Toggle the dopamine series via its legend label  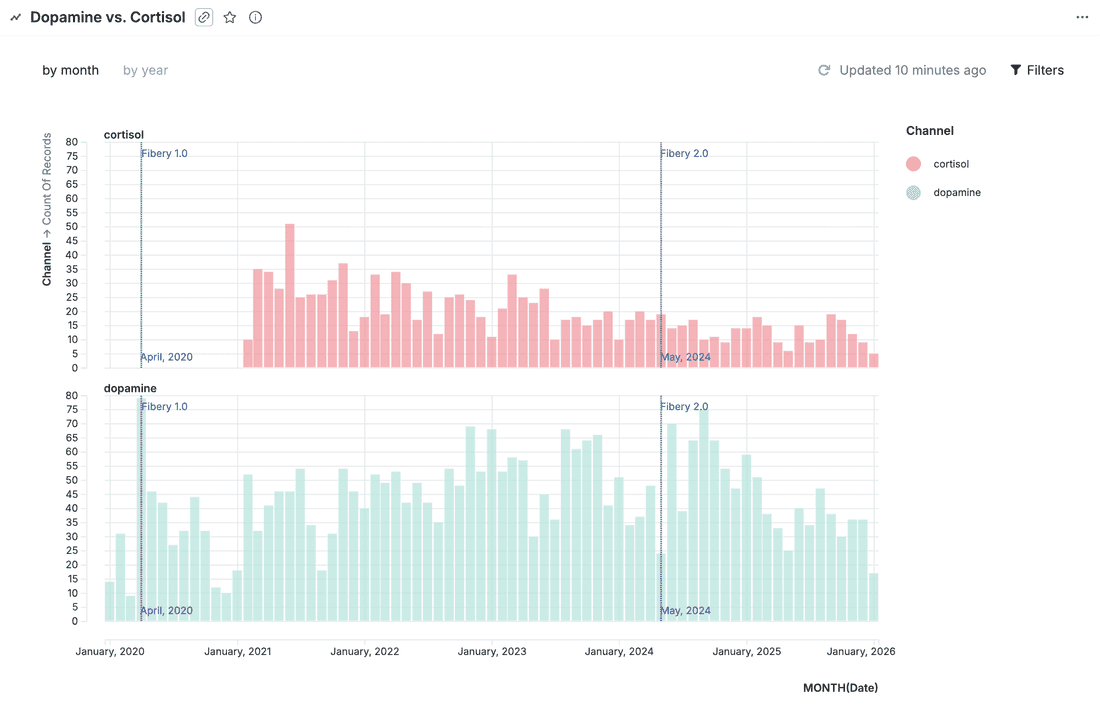pos(957,193)
